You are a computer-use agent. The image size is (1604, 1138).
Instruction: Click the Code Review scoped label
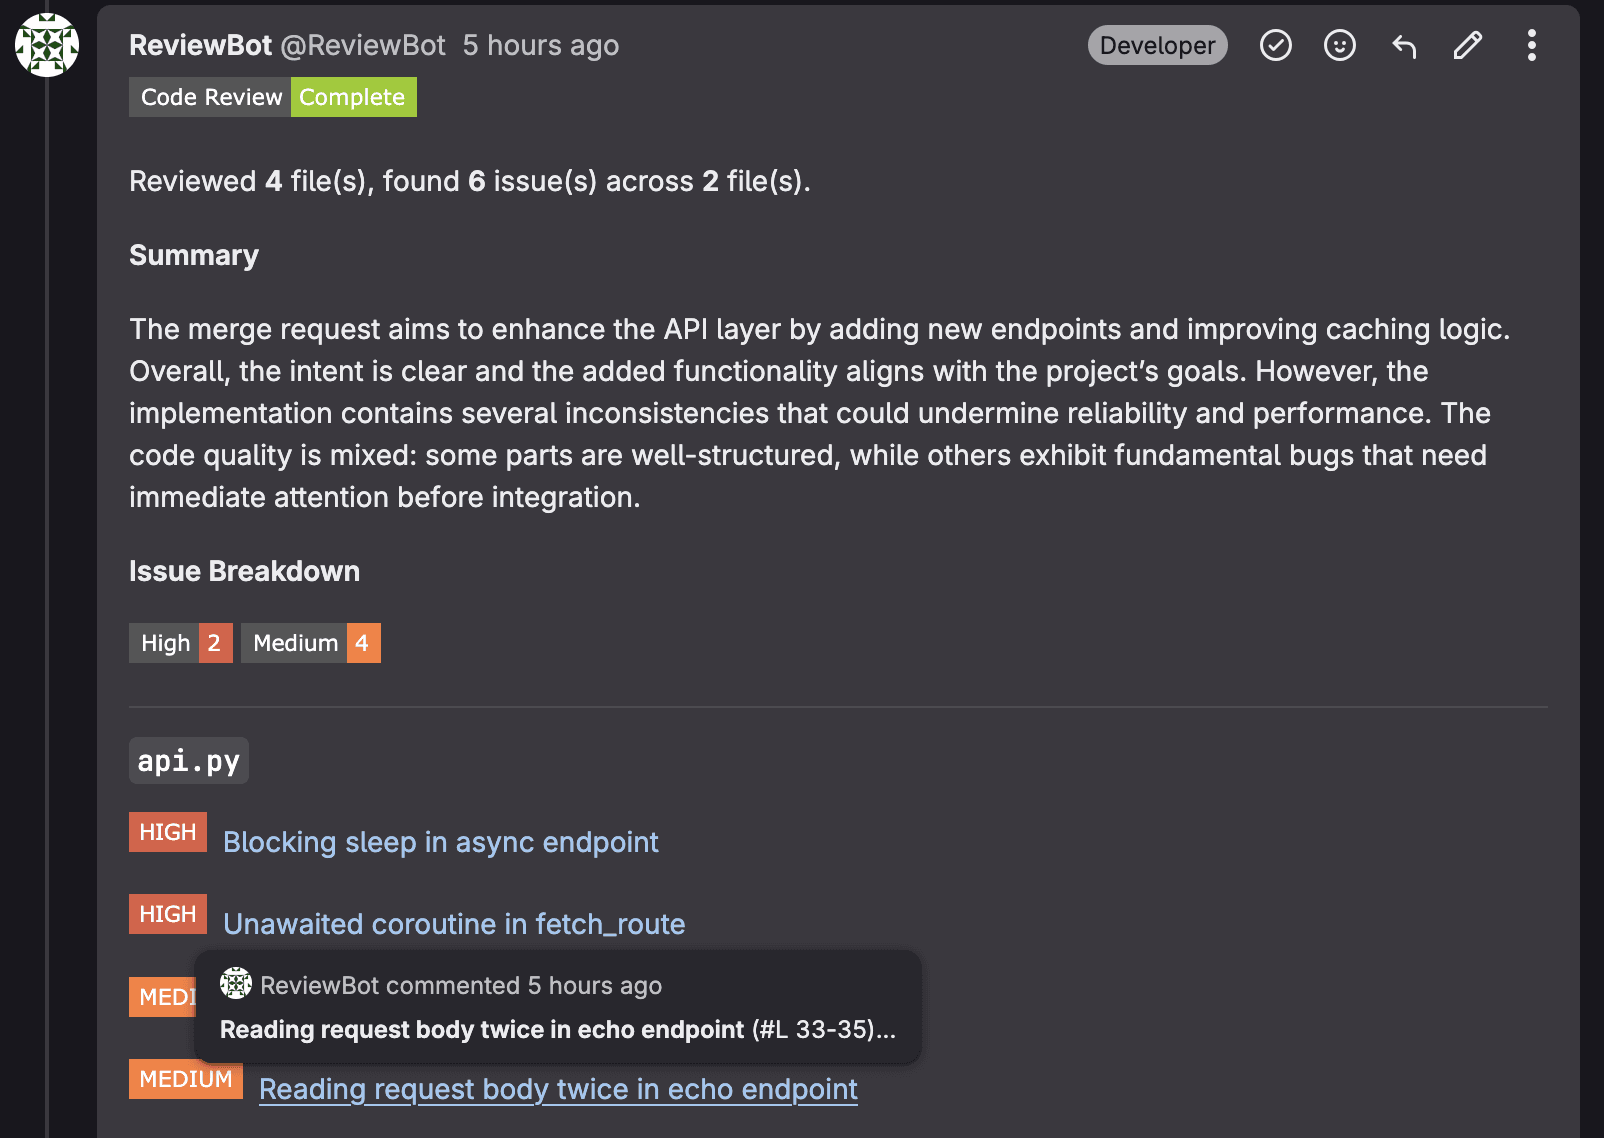pos(209,97)
